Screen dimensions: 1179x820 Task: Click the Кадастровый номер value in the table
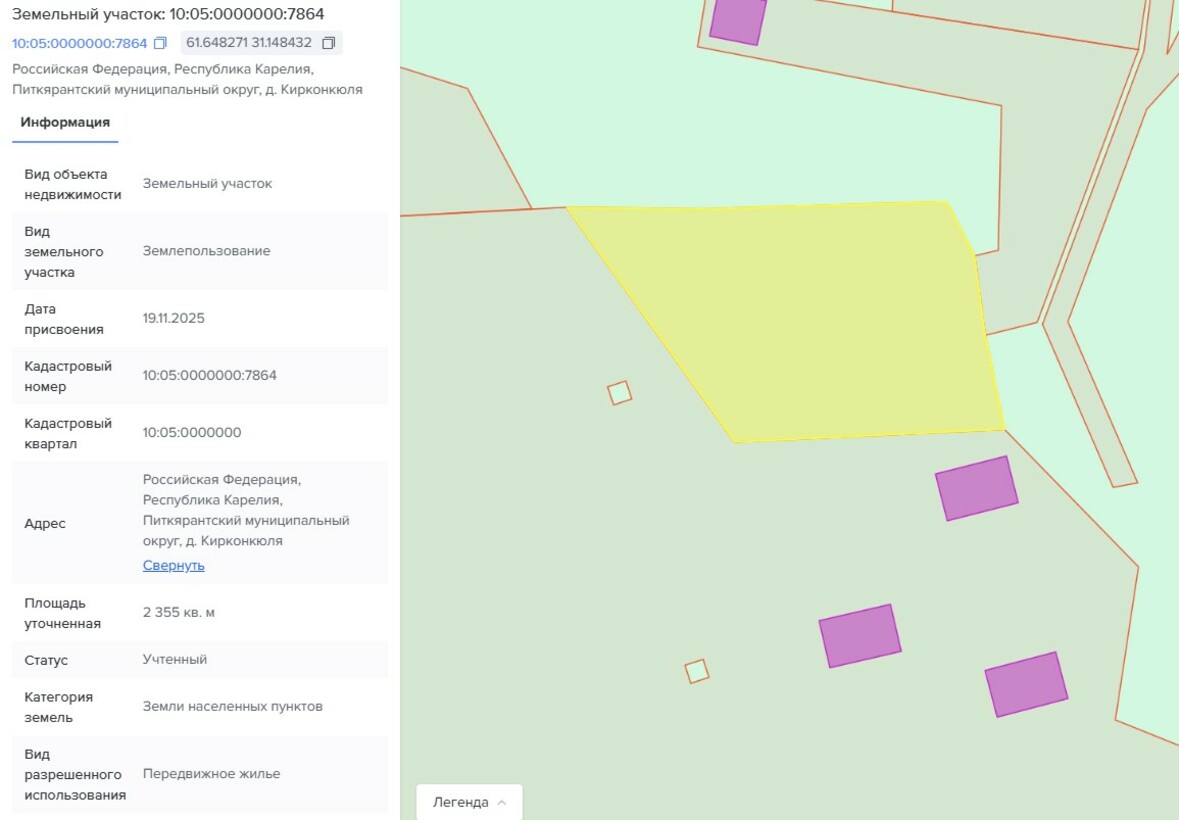point(209,375)
